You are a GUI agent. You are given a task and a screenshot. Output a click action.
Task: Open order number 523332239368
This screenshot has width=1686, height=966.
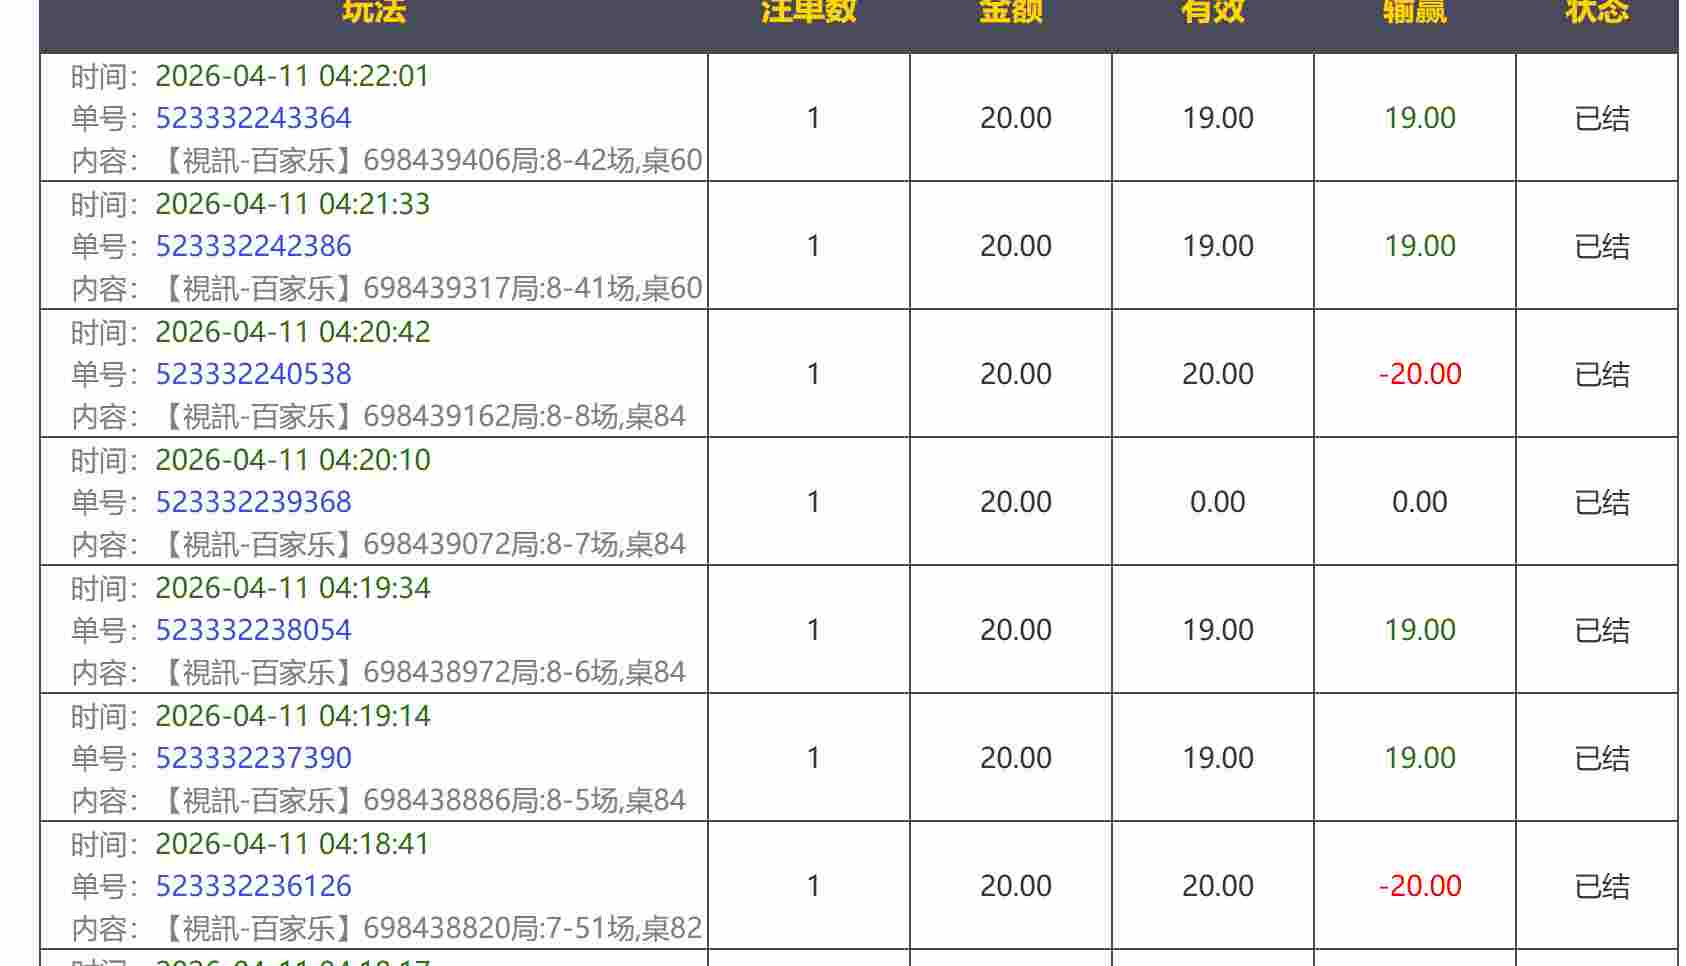[x=253, y=502]
